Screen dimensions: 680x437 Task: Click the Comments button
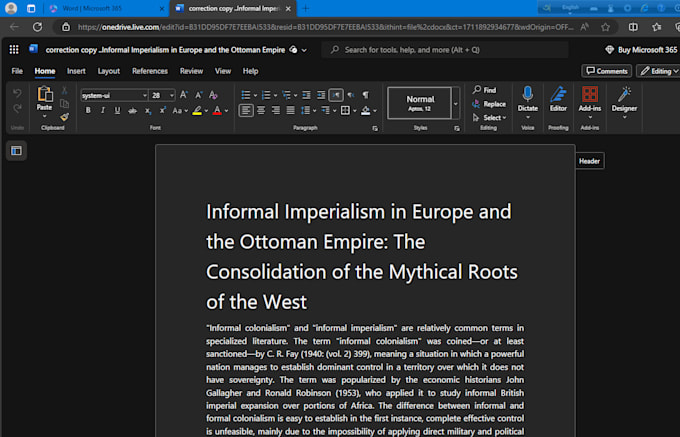click(x=607, y=71)
